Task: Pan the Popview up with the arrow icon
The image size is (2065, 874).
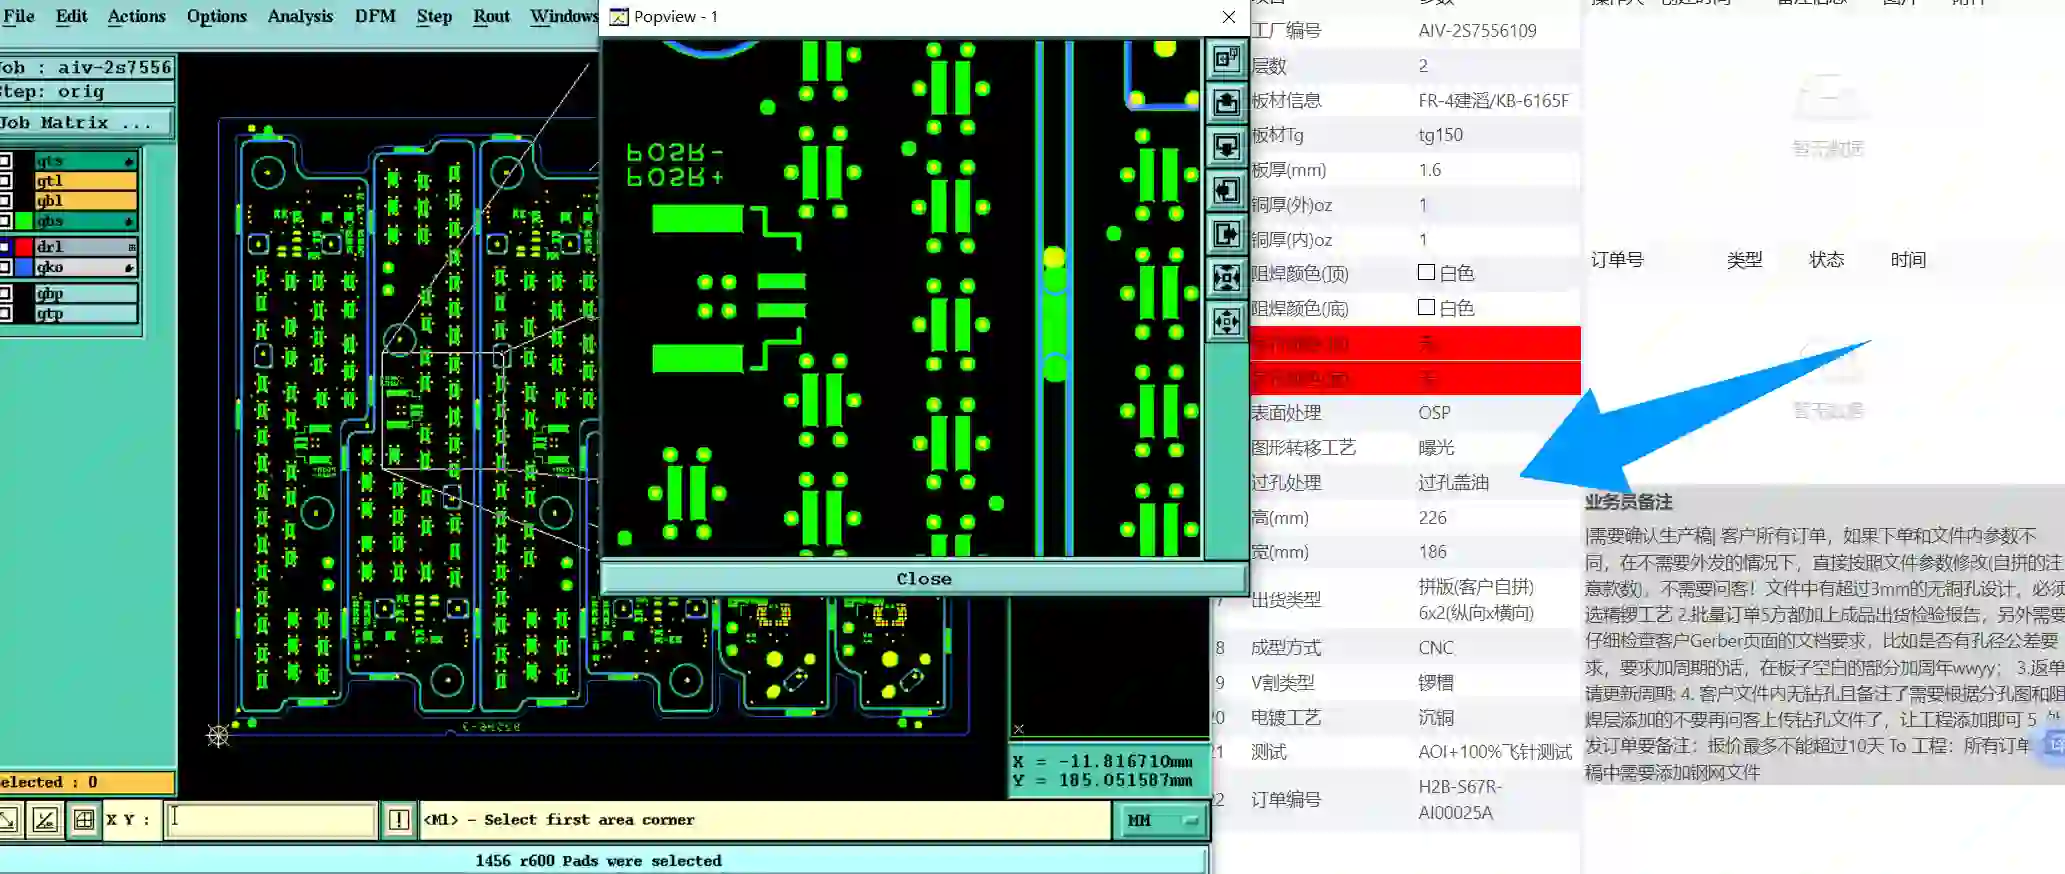Action: point(1226,103)
